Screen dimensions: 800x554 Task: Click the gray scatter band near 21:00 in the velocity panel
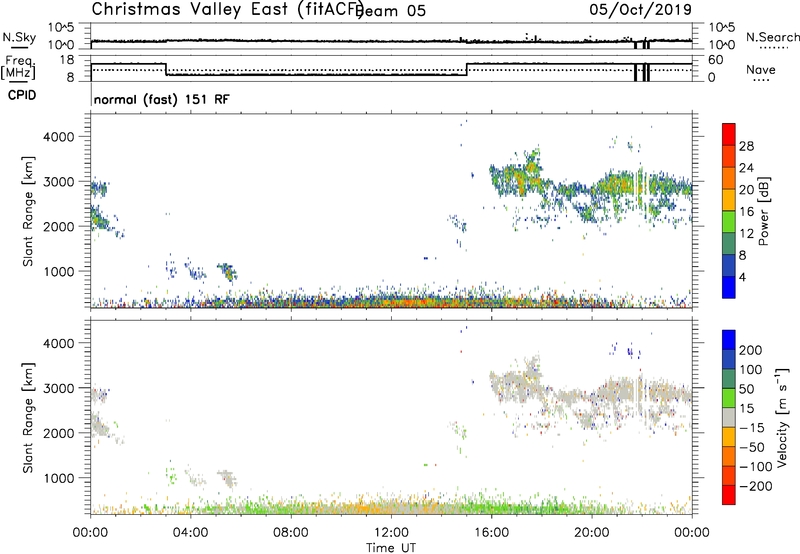[x=620, y=392]
